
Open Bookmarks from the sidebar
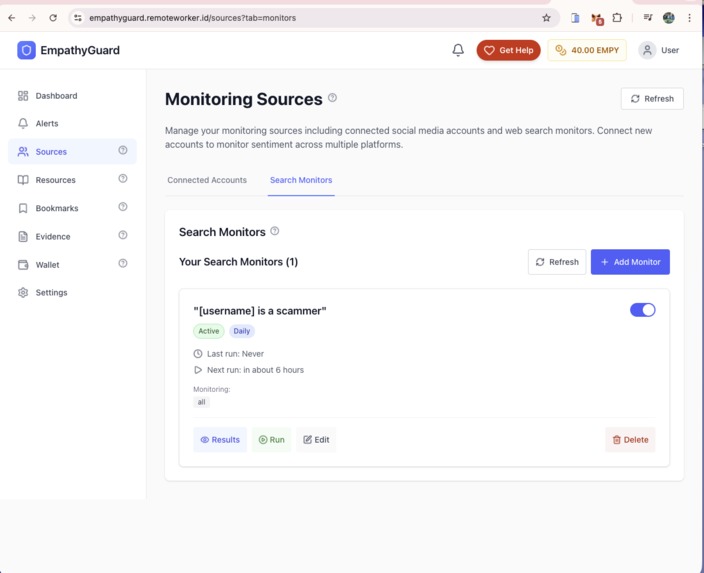(x=72, y=208)
